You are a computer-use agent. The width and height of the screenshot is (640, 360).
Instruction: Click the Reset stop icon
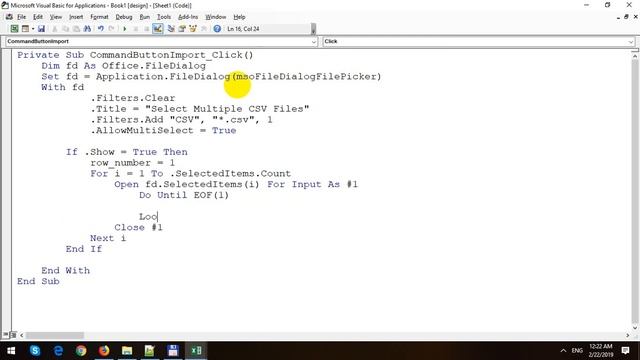[146, 29]
